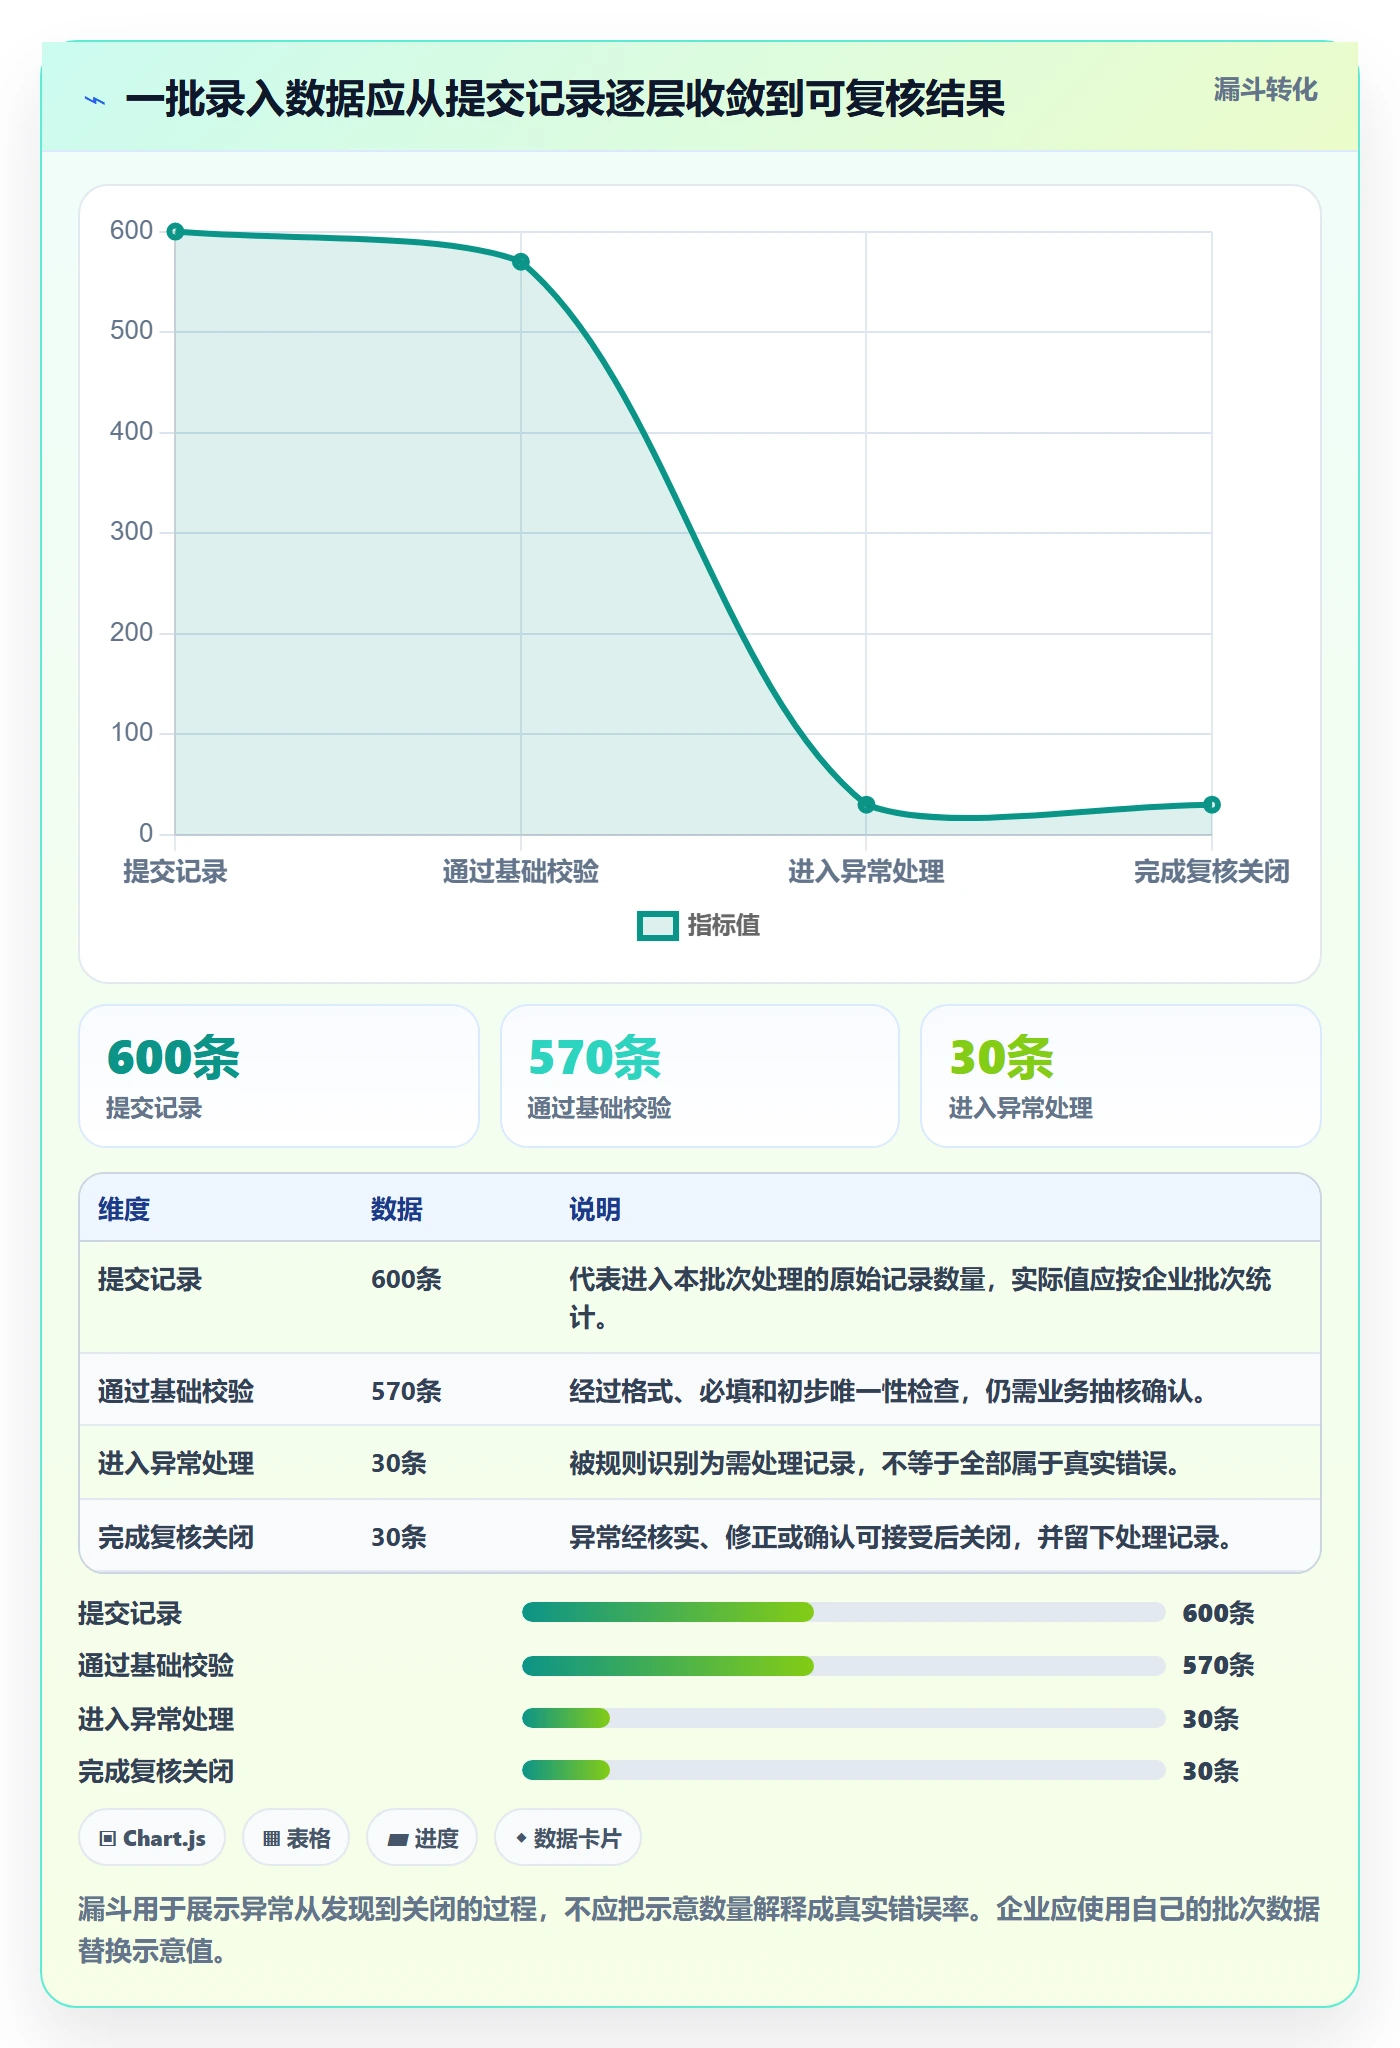Select the 通过基础校验 table row name cell
1400x2048 pixels.
click(x=176, y=1391)
